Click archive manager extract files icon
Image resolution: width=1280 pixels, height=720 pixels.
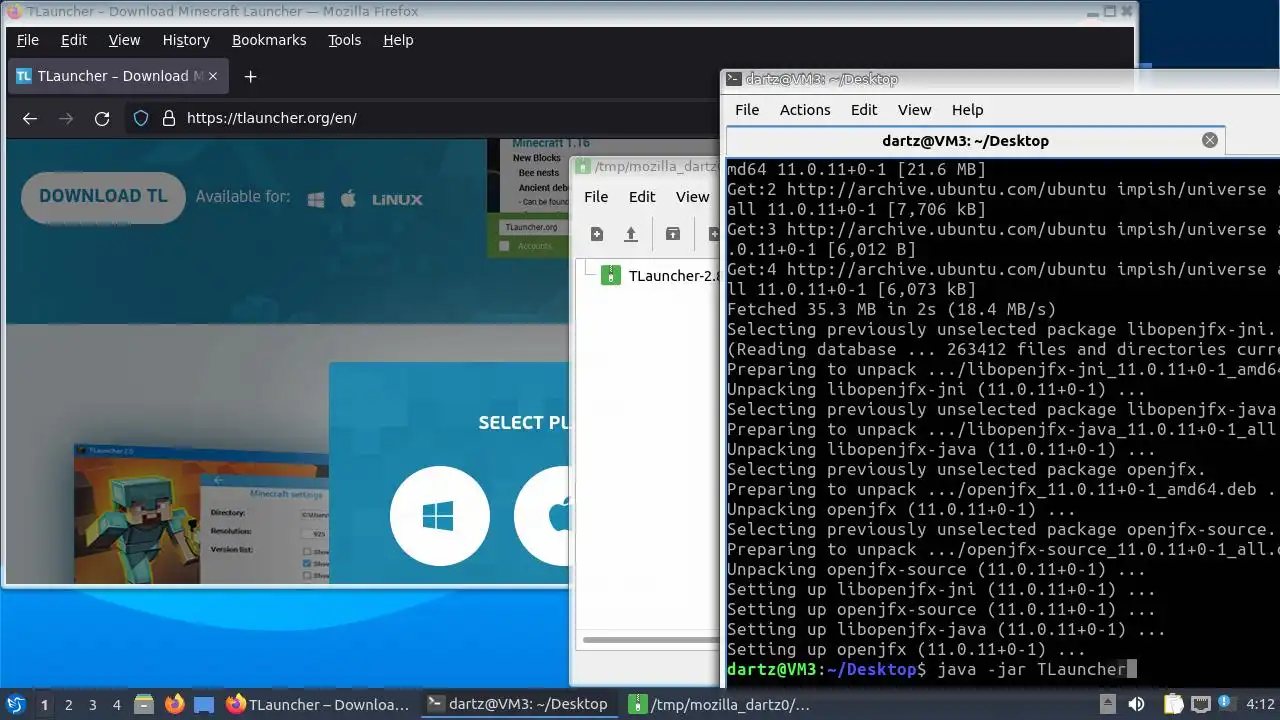(673, 234)
